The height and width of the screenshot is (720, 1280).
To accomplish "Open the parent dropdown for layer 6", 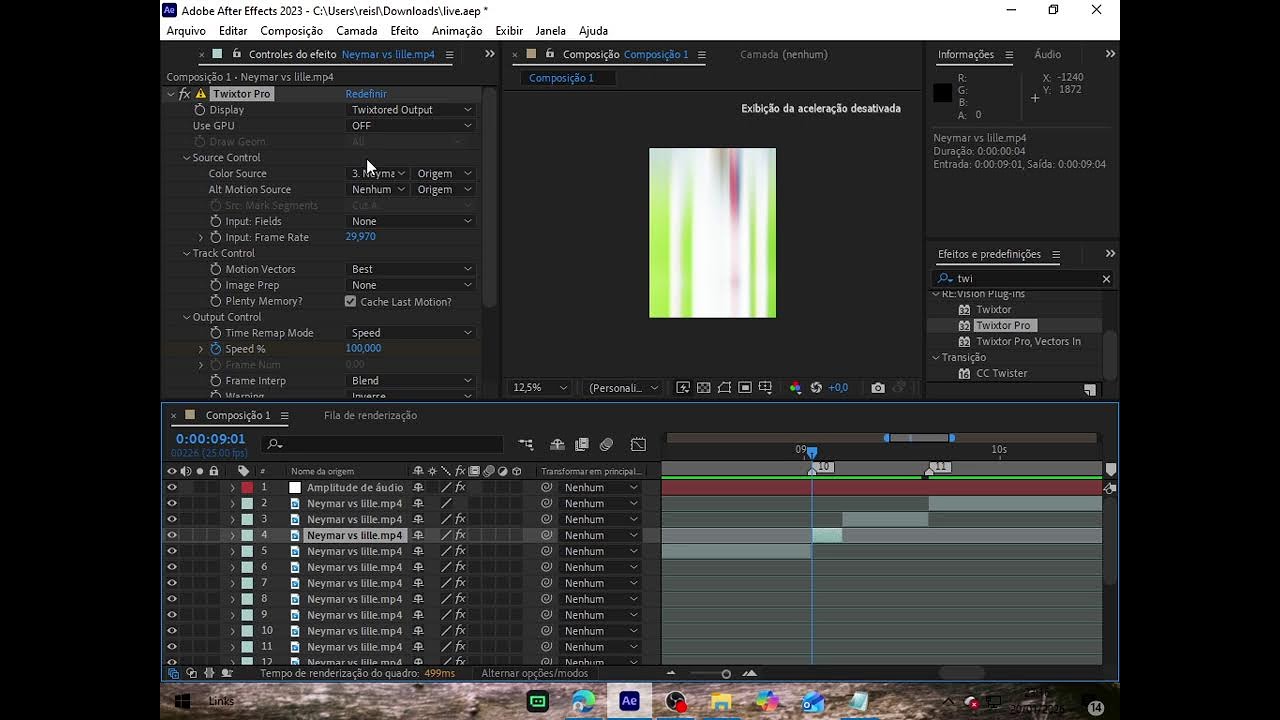I will click(600, 567).
